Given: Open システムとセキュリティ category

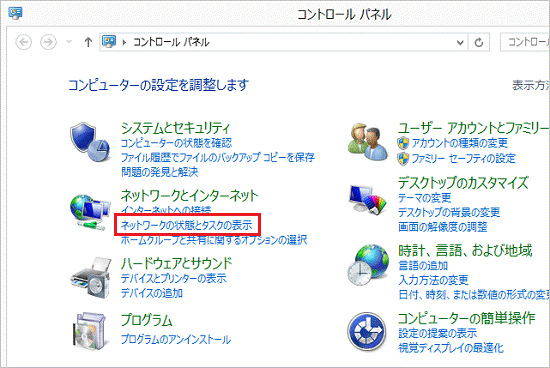Looking at the screenshot, I should tap(175, 128).
